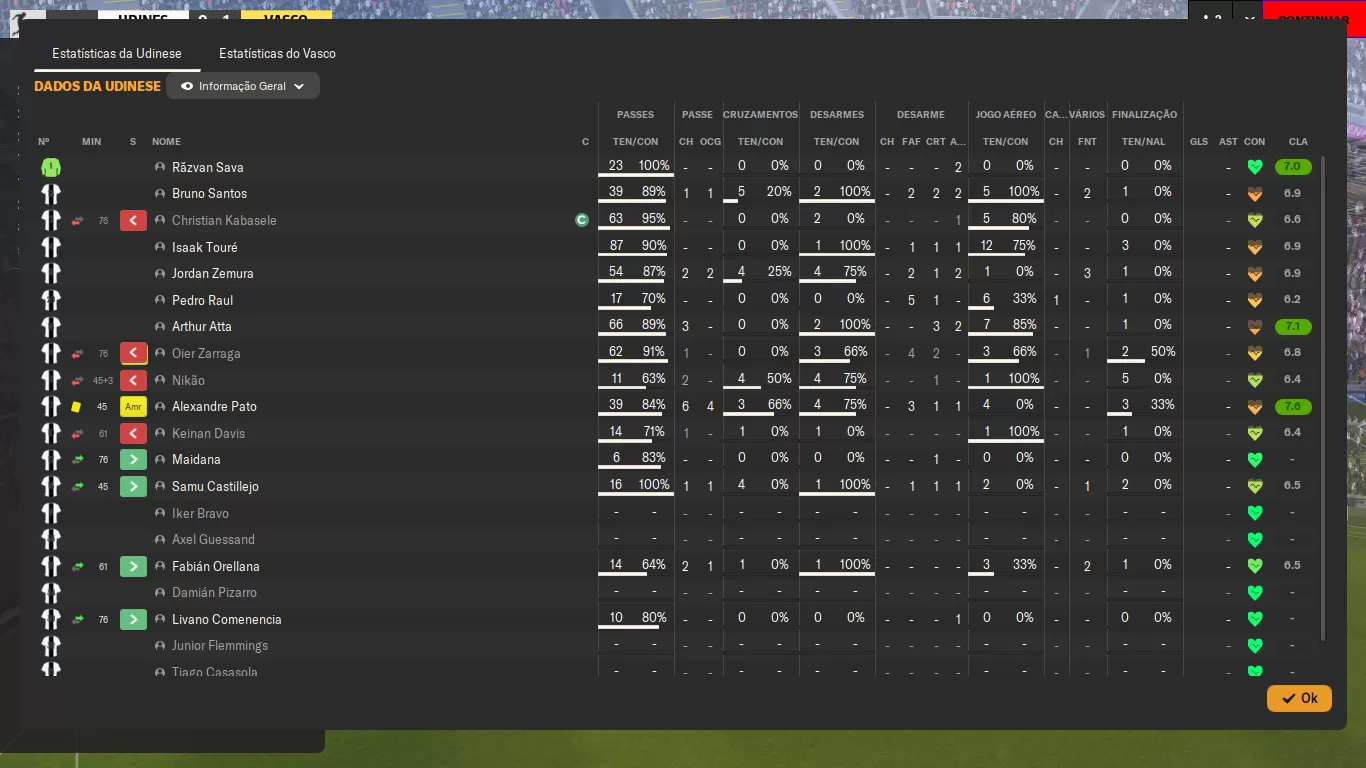Click Alexandre Pato's yellow Amr card badge

pyautogui.click(x=133, y=407)
